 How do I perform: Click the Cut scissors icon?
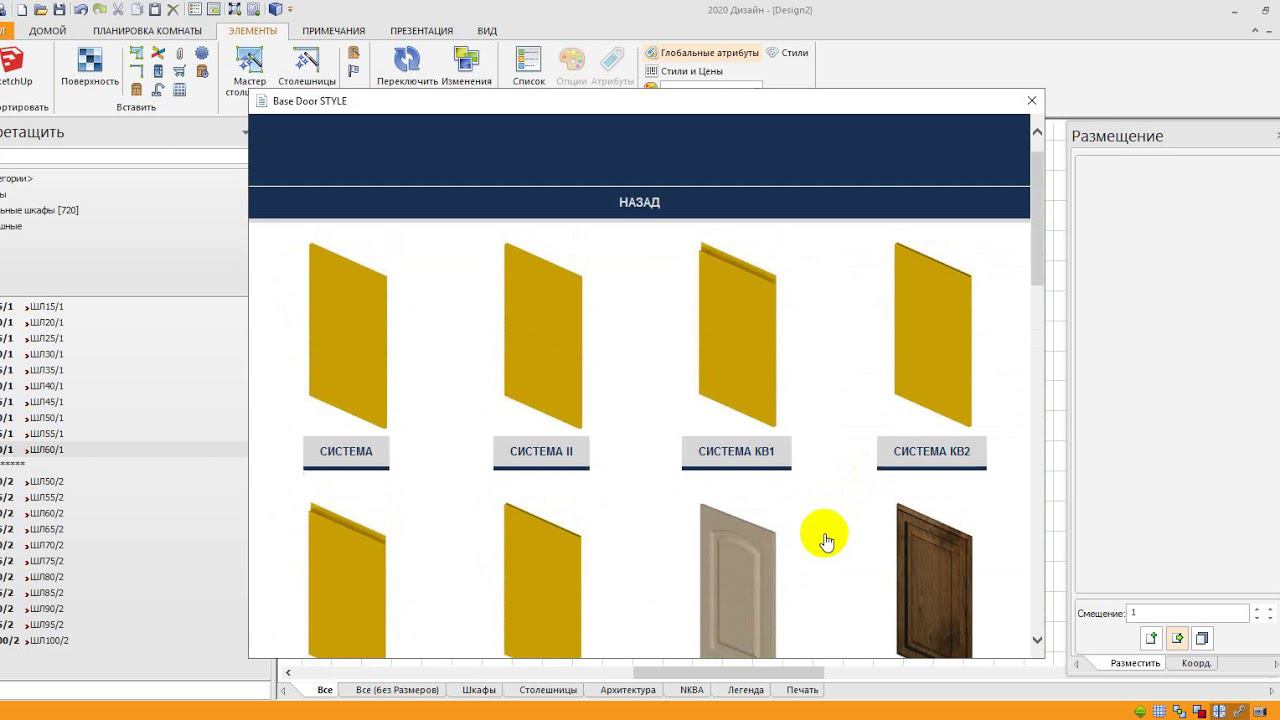coord(118,10)
